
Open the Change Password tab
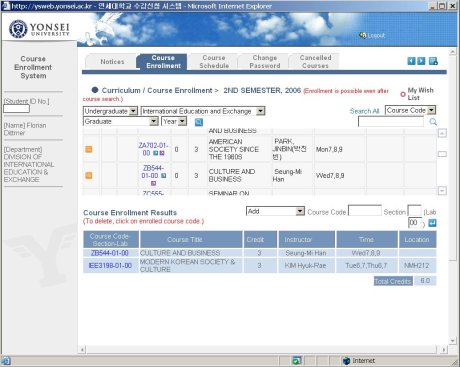[x=265, y=62]
